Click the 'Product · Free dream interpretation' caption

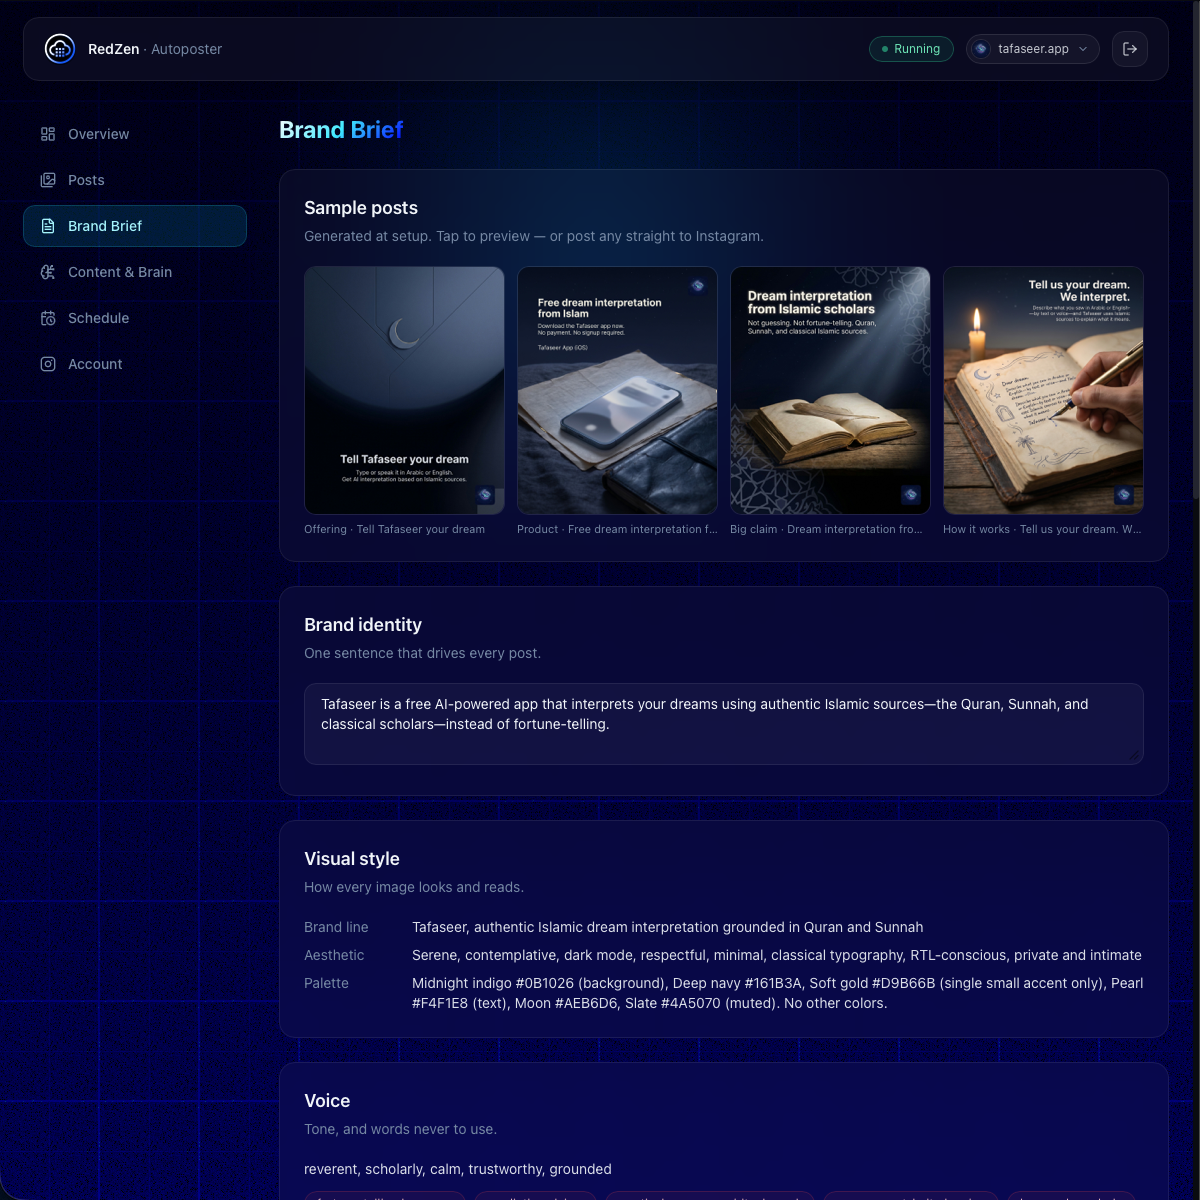coord(617,530)
